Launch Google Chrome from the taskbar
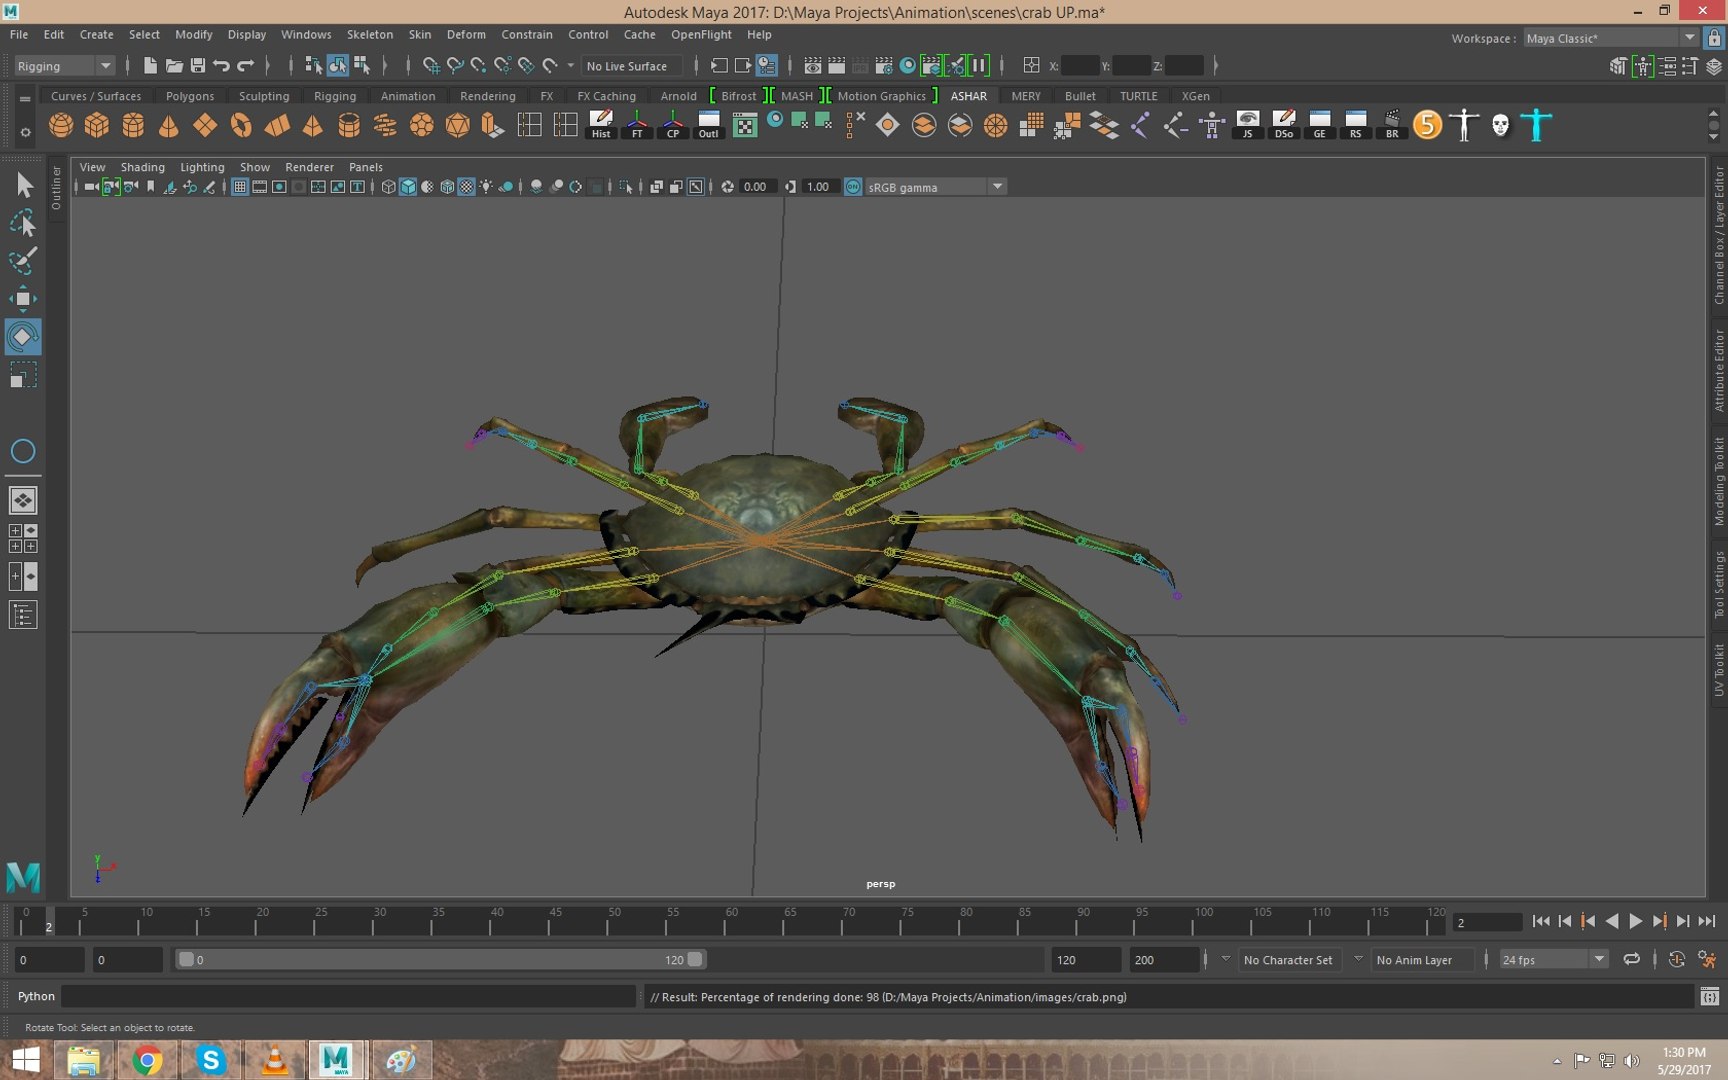Viewport: 1728px width, 1080px height. click(147, 1059)
